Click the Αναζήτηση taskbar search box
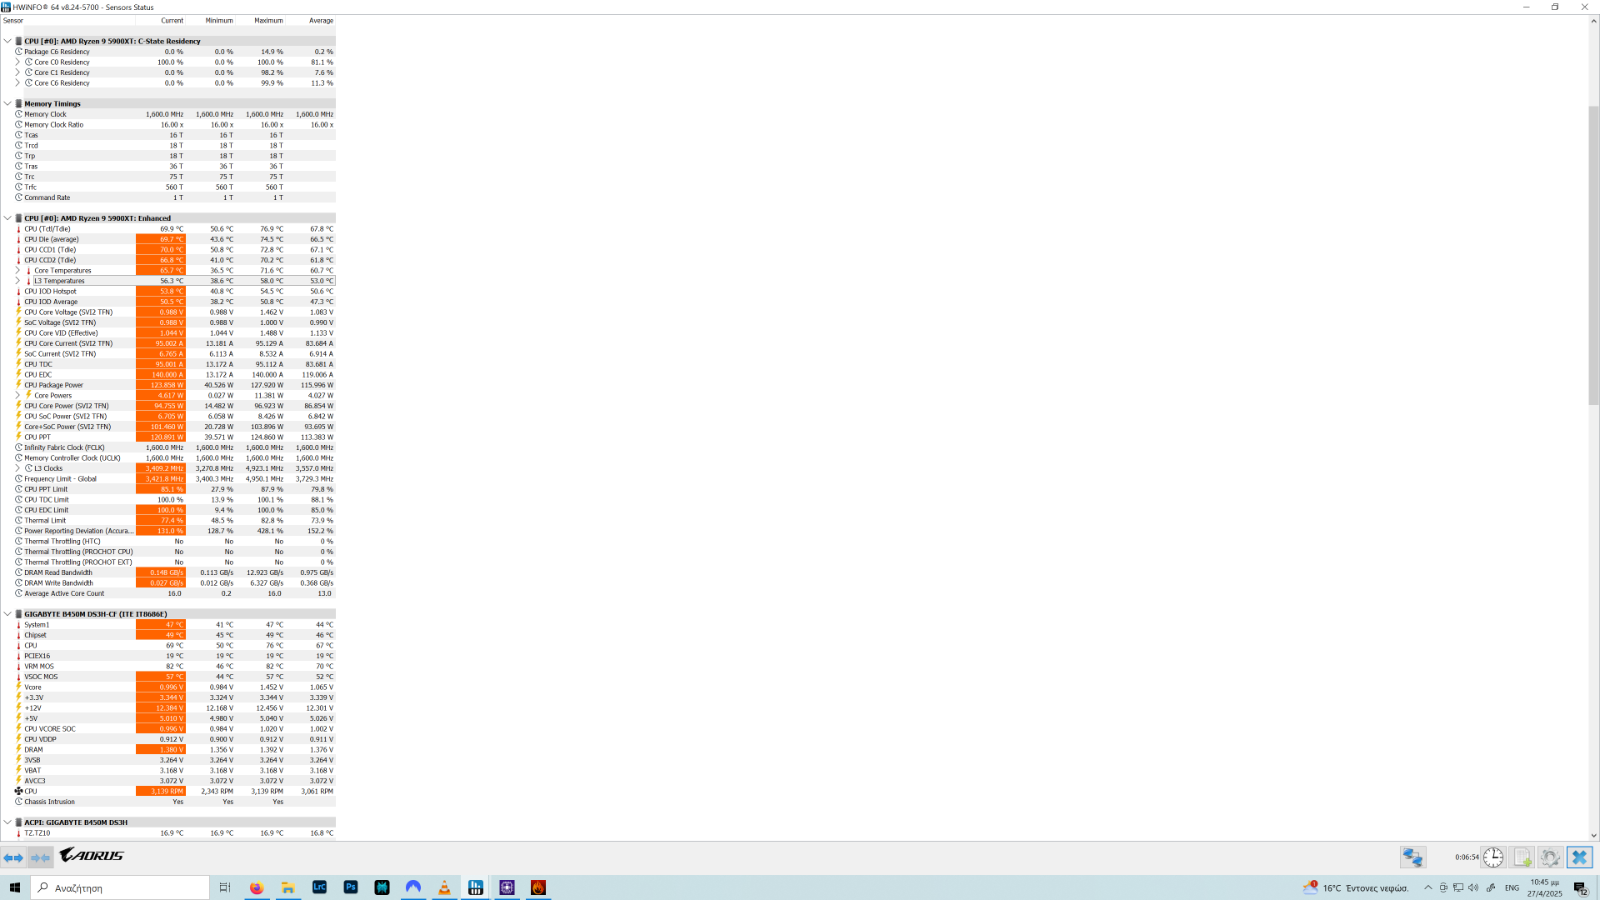 click(x=120, y=887)
